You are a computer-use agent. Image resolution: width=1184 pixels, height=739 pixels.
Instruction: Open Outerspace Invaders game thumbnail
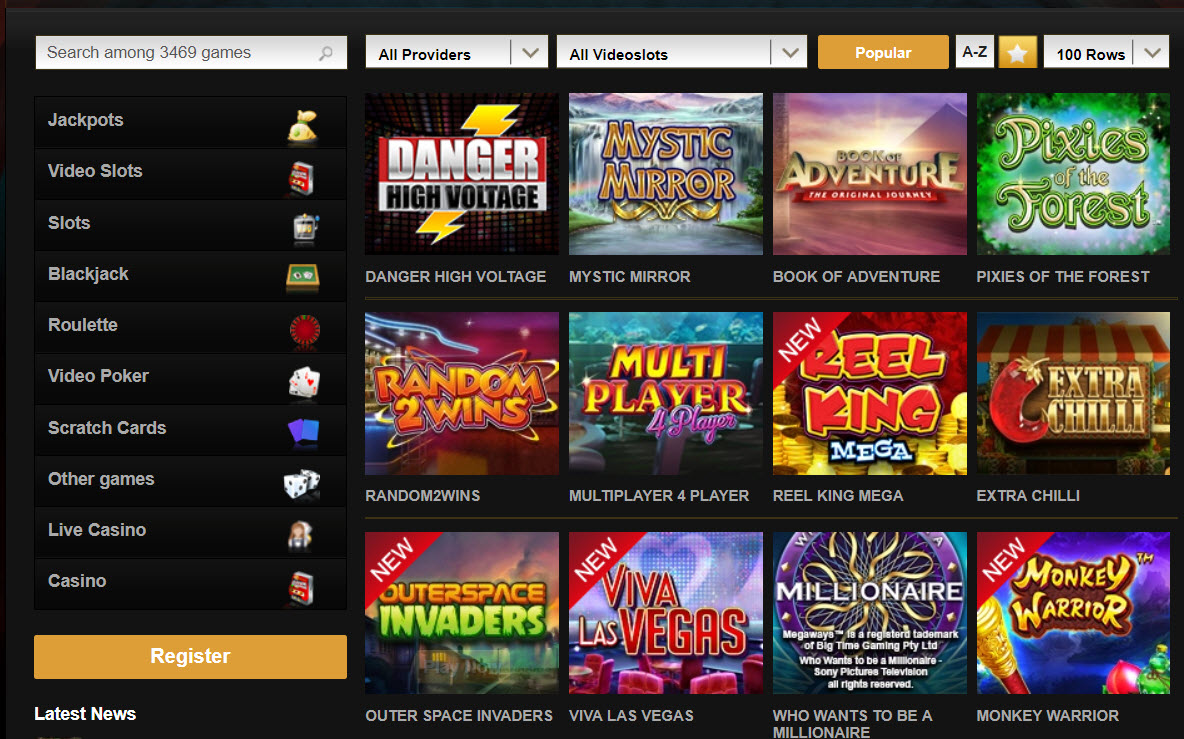pyautogui.click(x=462, y=613)
